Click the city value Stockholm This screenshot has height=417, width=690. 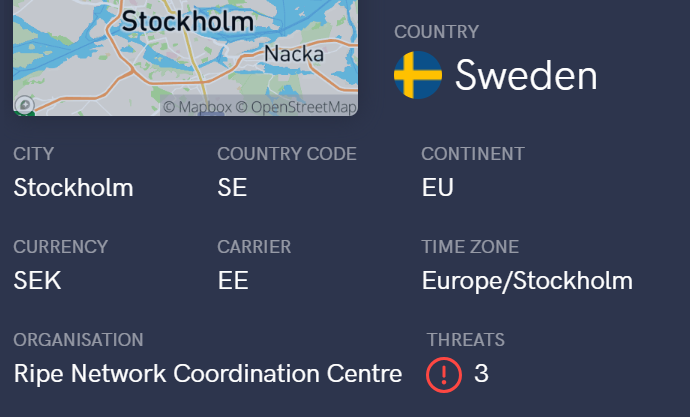click(x=73, y=187)
